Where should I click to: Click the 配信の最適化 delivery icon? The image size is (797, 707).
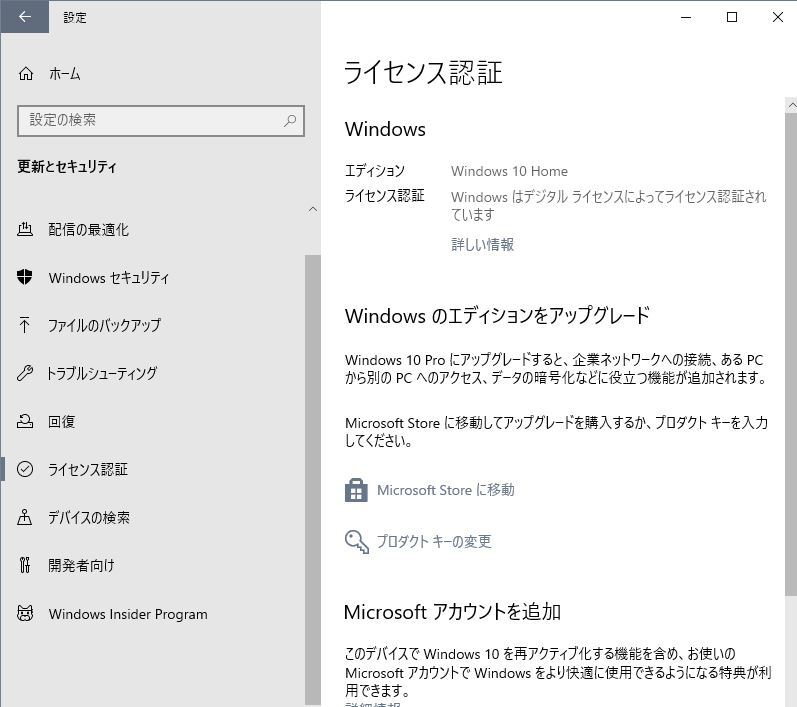[x=25, y=229]
